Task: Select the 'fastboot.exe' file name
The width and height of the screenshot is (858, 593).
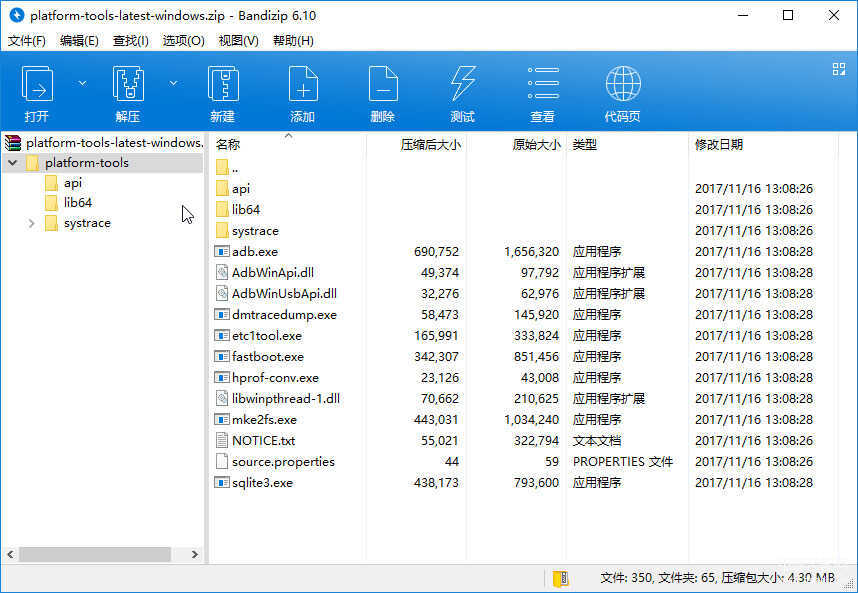Action: (268, 357)
